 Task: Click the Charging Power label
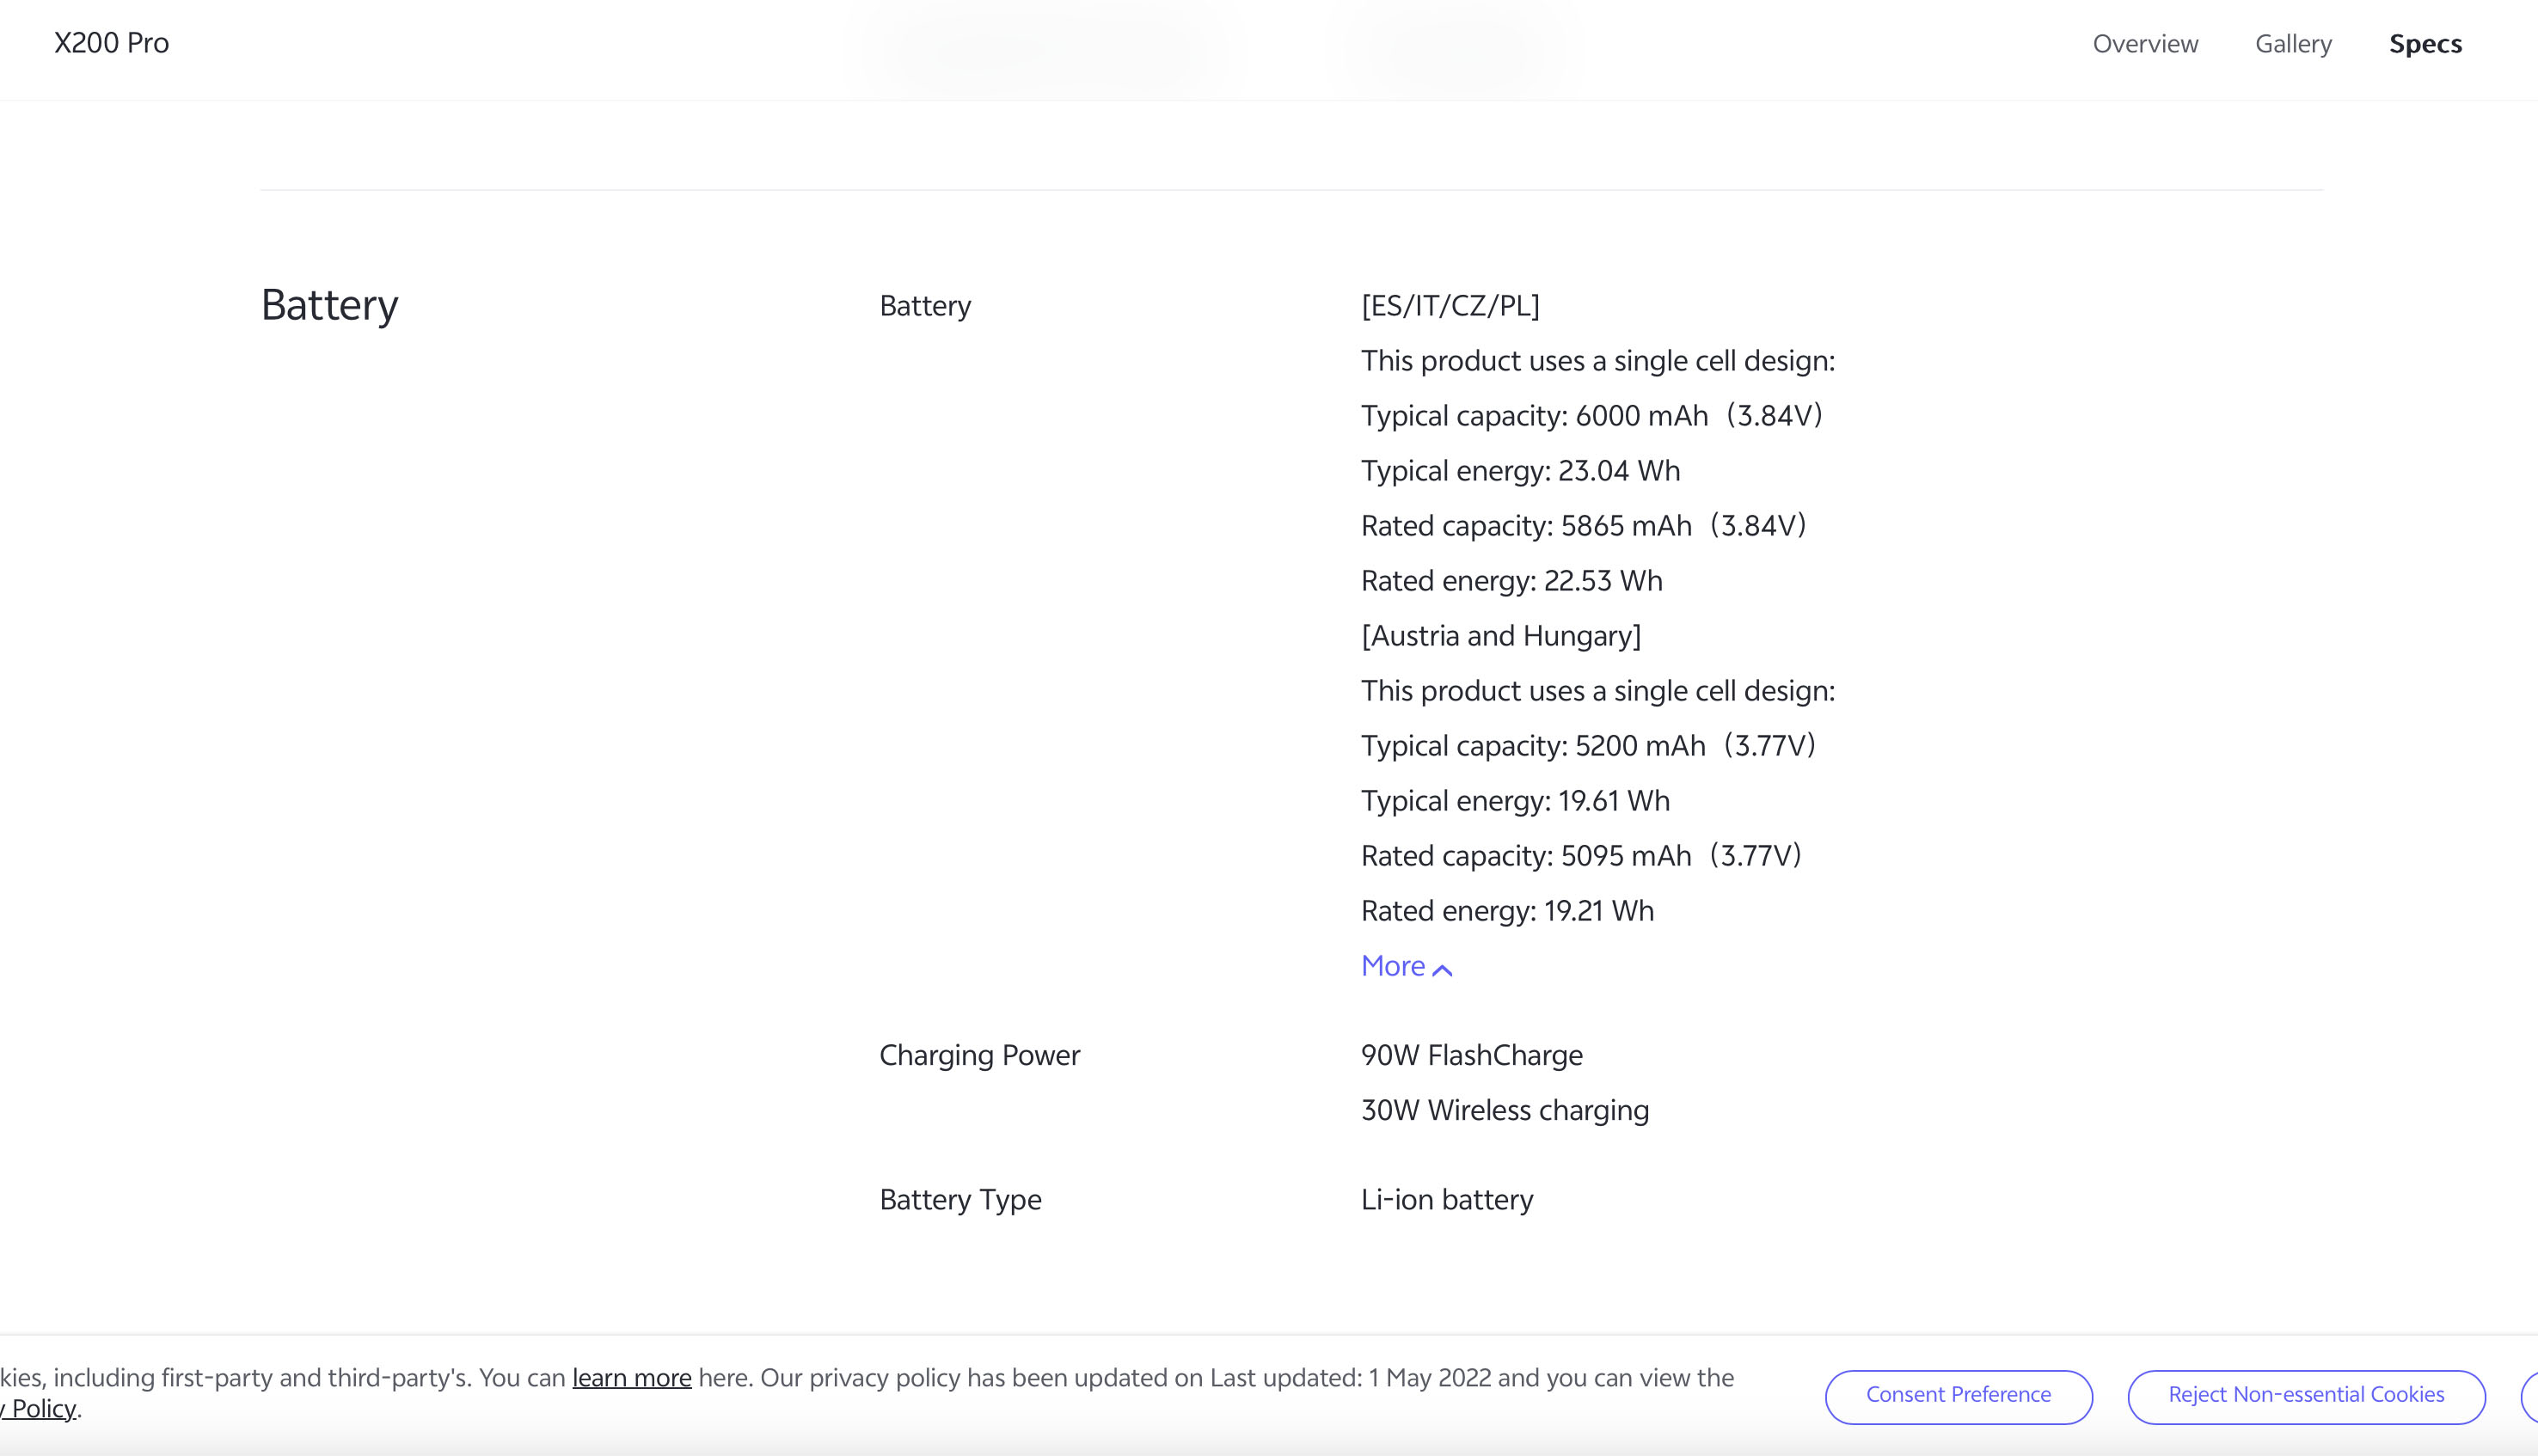(x=979, y=1055)
